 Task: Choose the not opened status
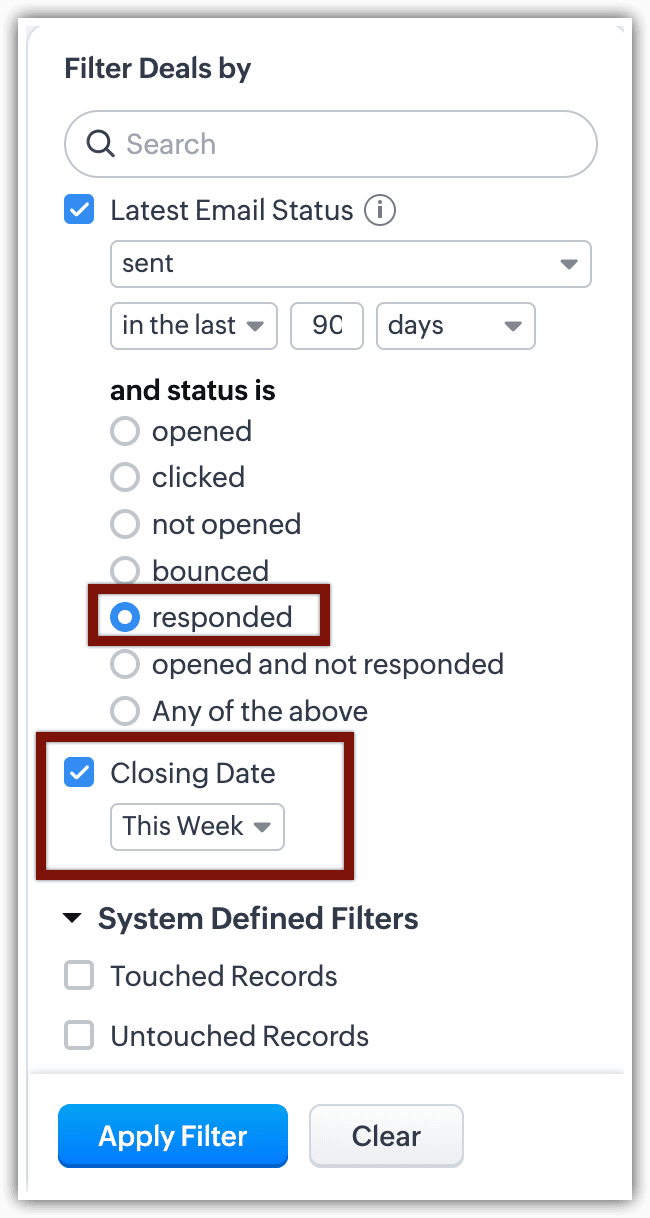125,524
